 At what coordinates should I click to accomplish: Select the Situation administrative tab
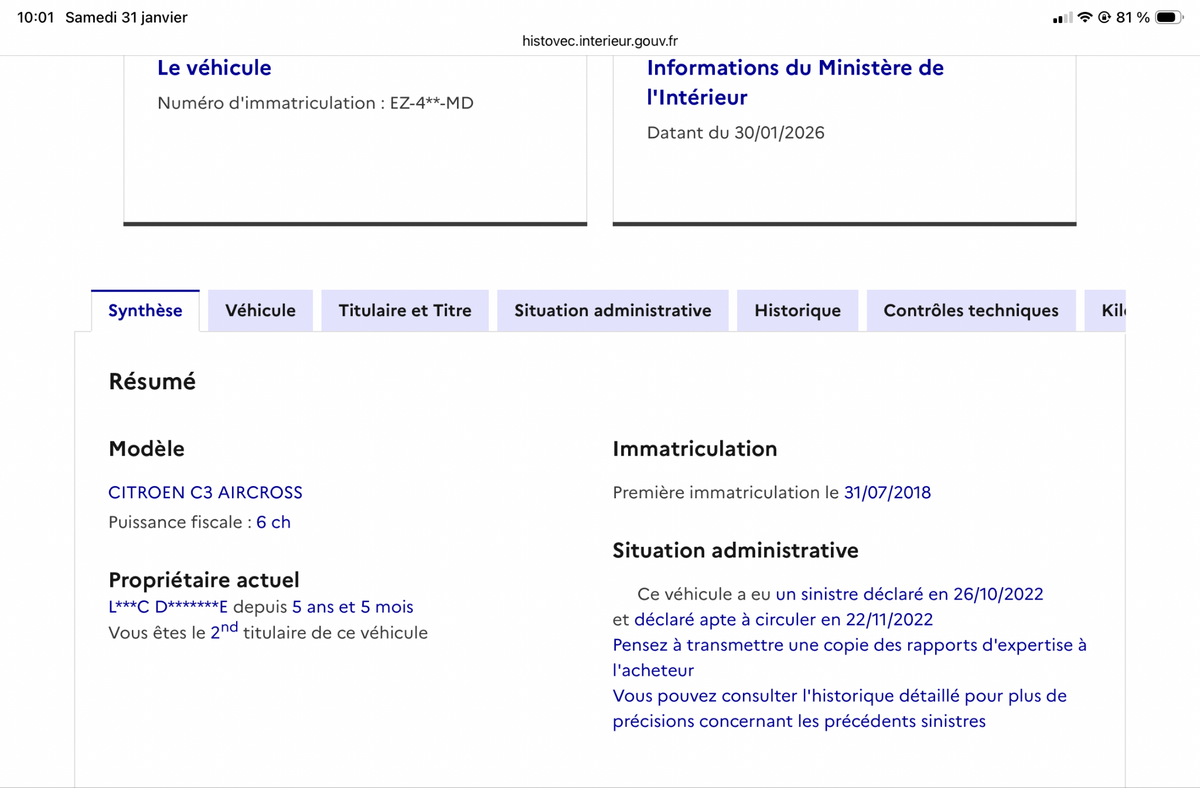coord(612,310)
